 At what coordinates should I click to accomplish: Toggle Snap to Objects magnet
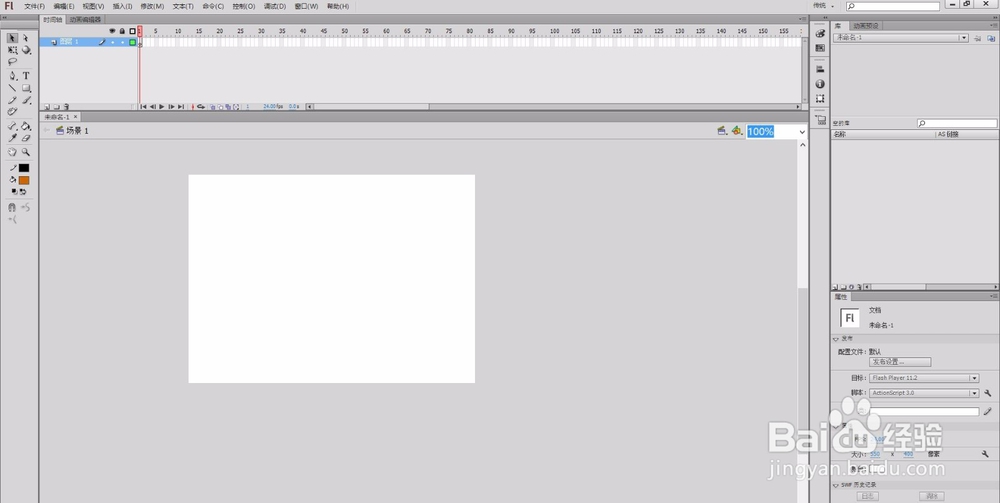click(x=11, y=207)
